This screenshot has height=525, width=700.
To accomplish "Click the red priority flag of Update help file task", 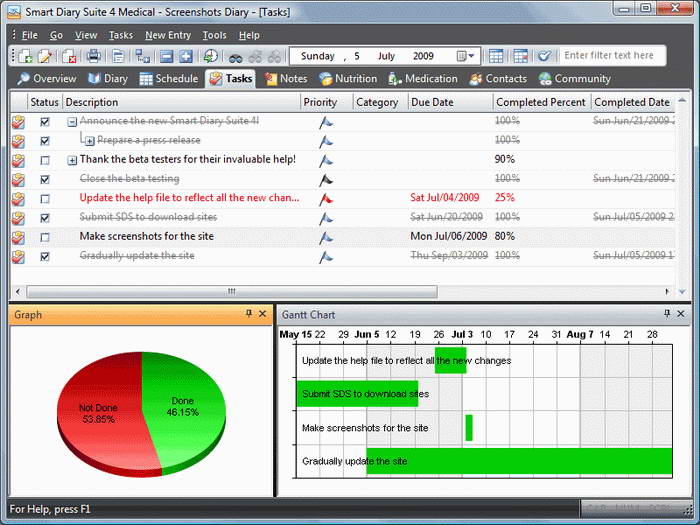I will pyautogui.click(x=326, y=199).
